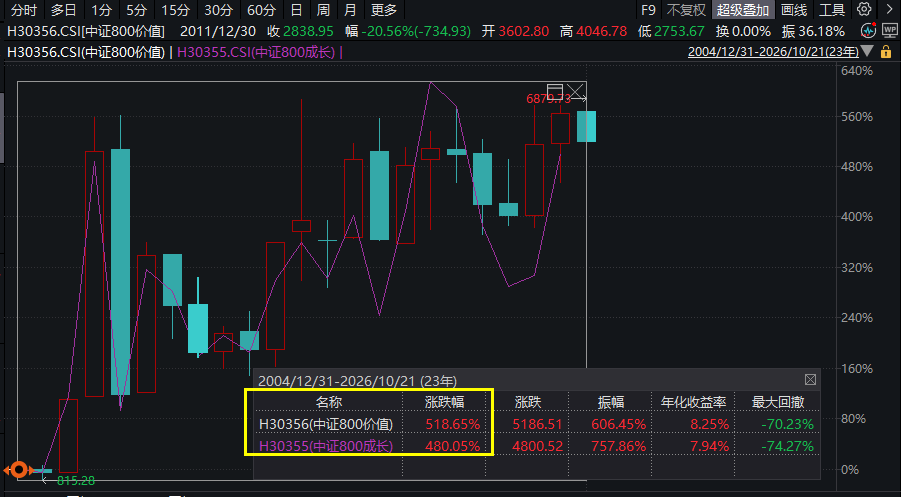Select the H30356(中证800价值) table row name
The height and width of the screenshot is (497, 901).
(326, 425)
